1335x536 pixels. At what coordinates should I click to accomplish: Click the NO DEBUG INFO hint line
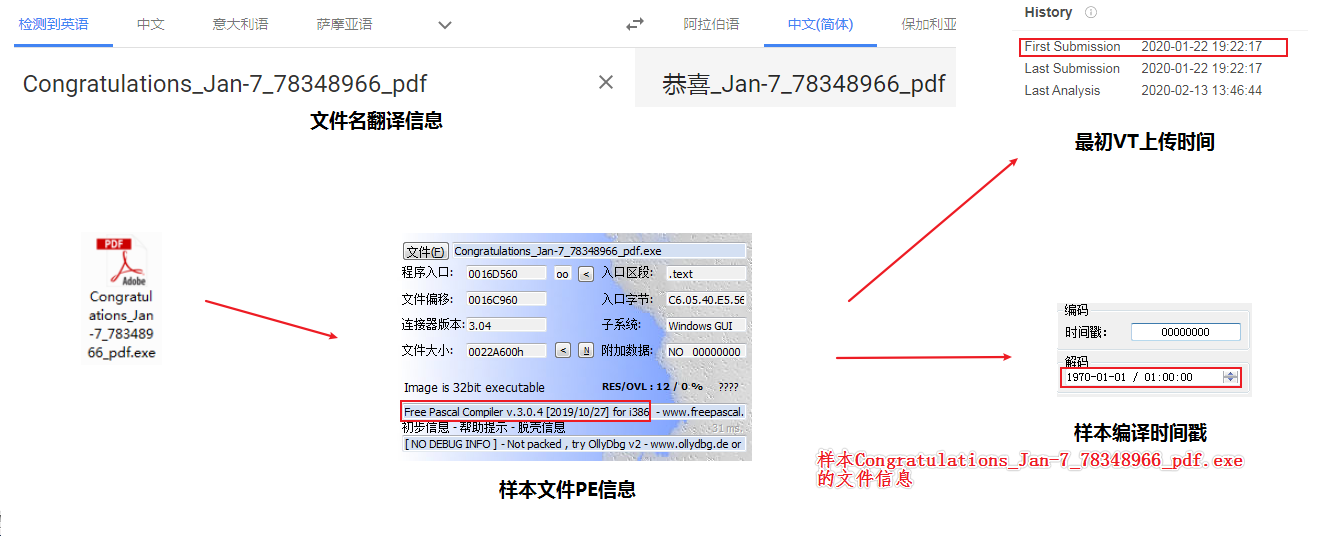point(574,443)
